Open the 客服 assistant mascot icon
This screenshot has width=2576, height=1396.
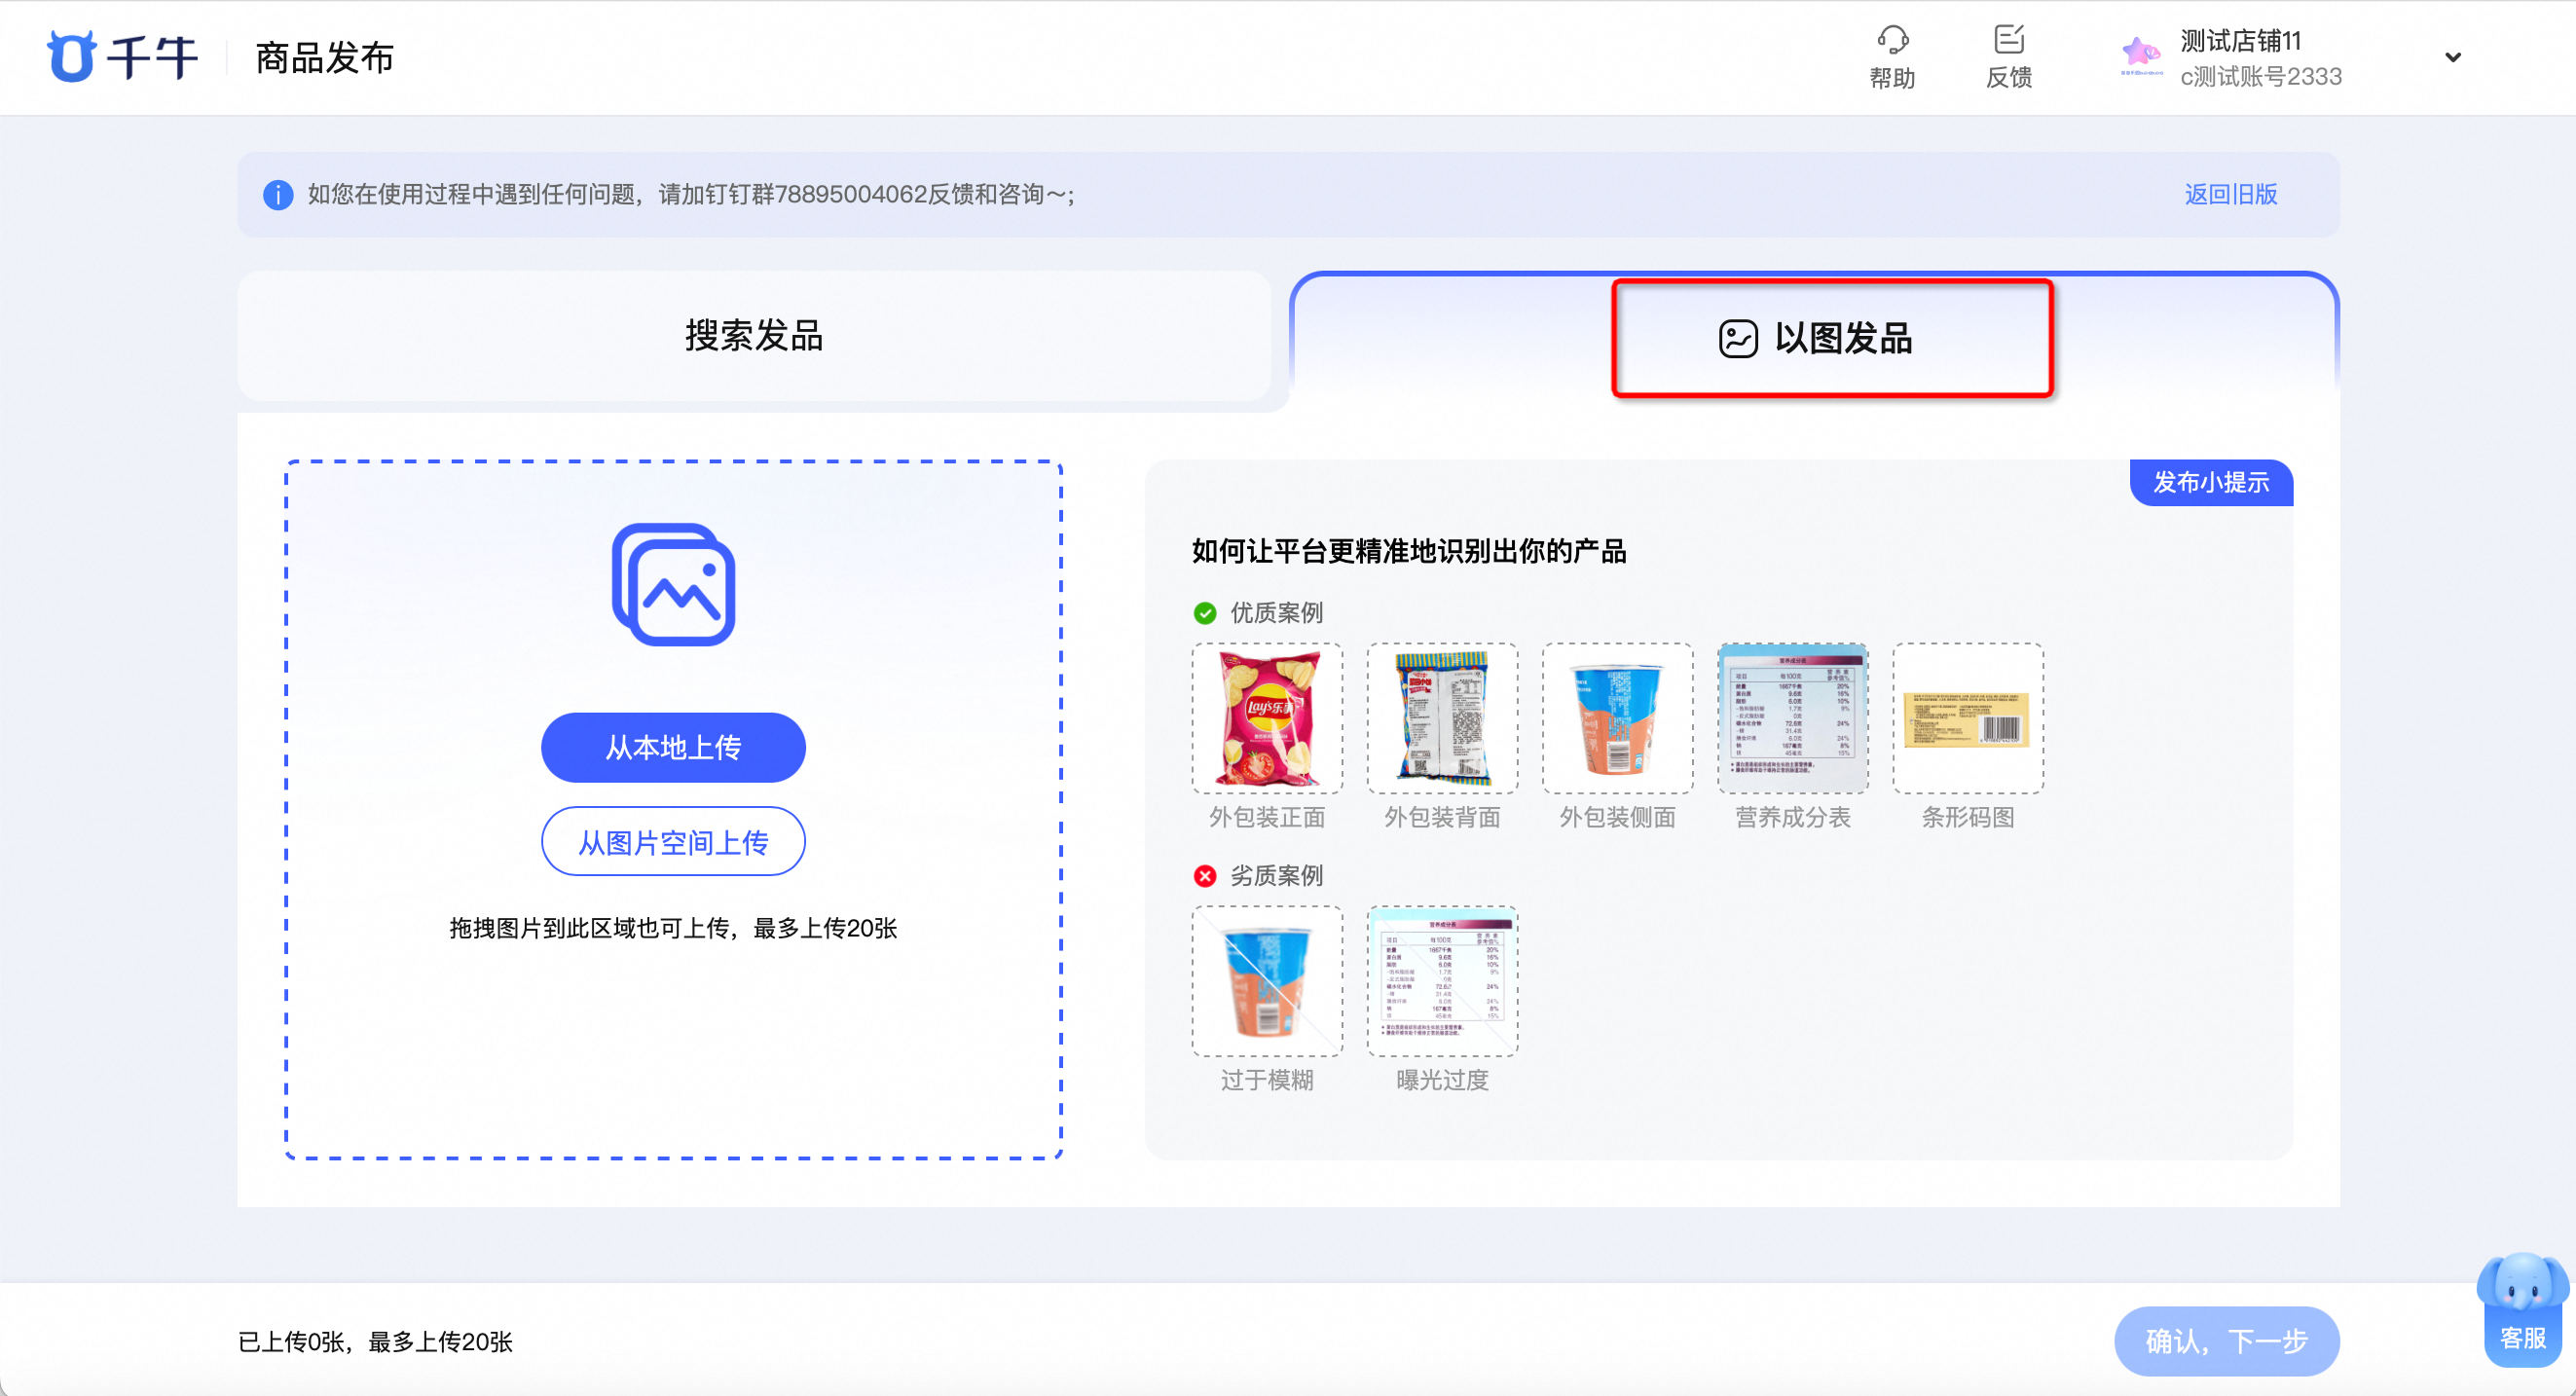[2521, 1309]
